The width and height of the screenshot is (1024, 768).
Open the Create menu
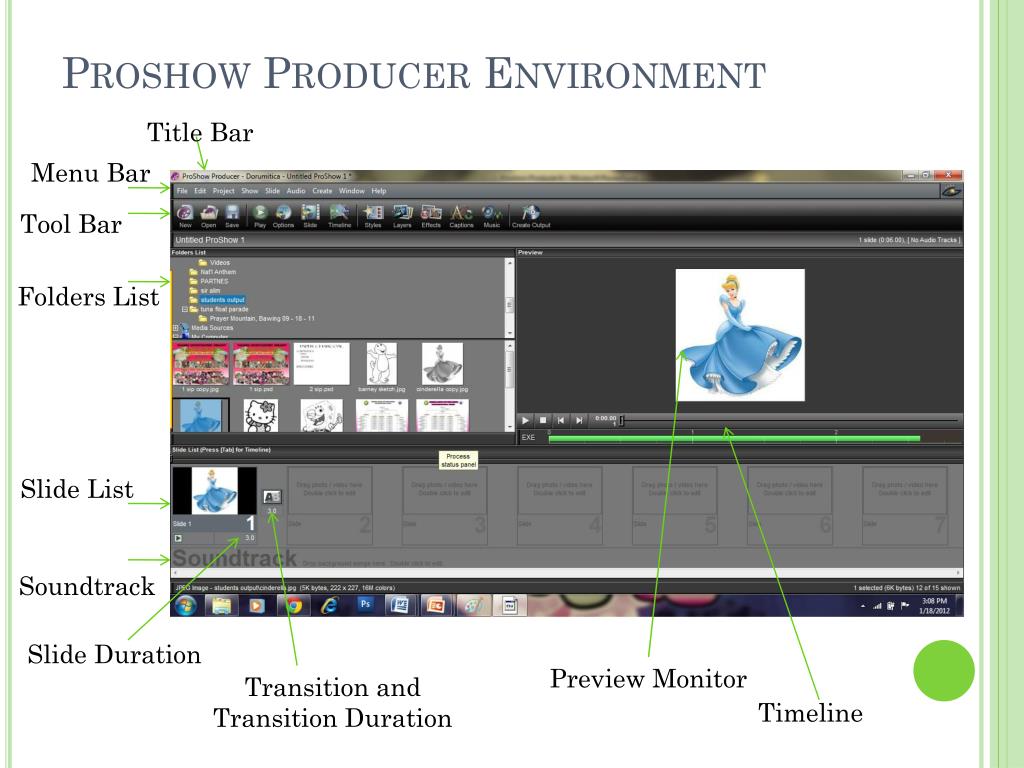pos(322,191)
